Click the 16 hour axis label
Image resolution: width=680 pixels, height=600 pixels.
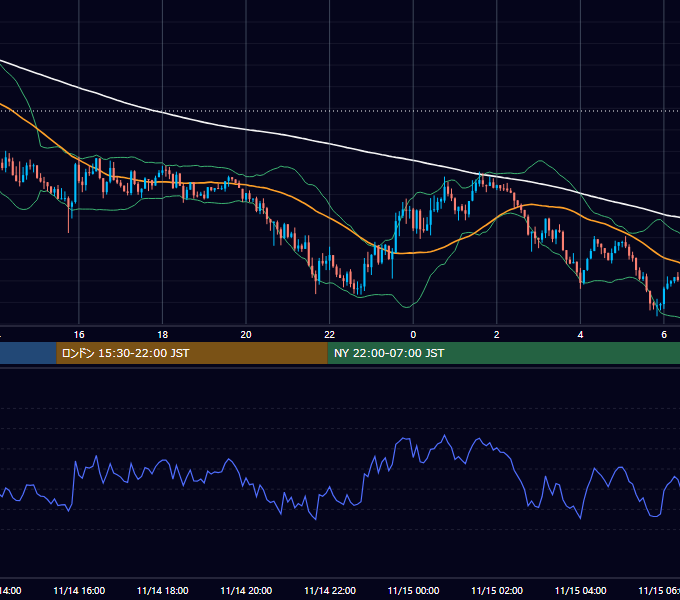pyautogui.click(x=79, y=335)
